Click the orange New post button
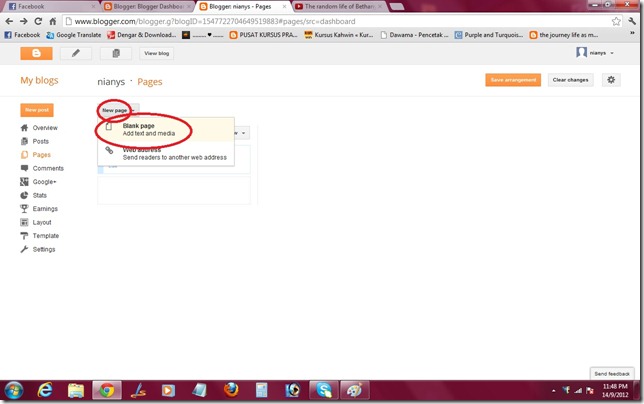Screen dimensions: 644x404 pyautogui.click(x=37, y=110)
